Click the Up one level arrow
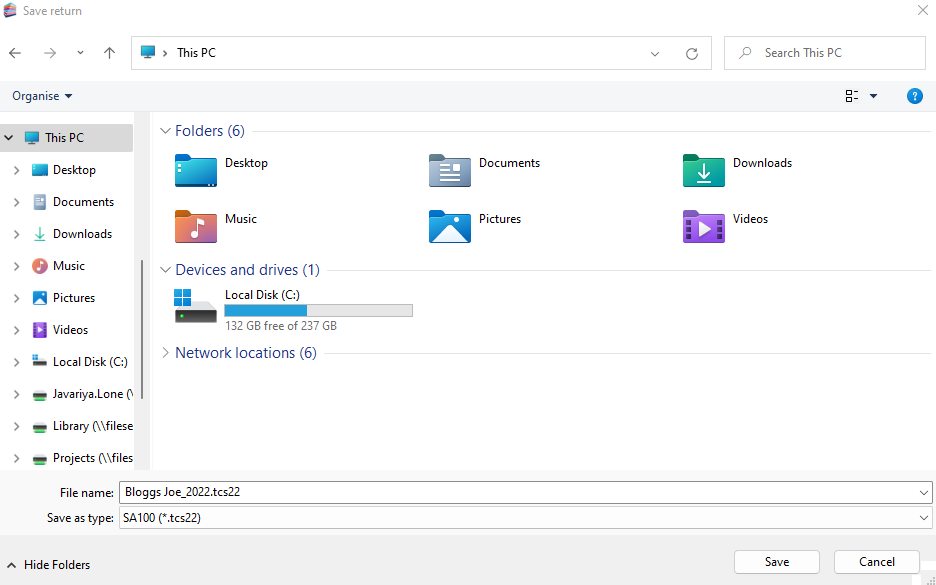The width and height of the screenshot is (936, 585). click(110, 53)
